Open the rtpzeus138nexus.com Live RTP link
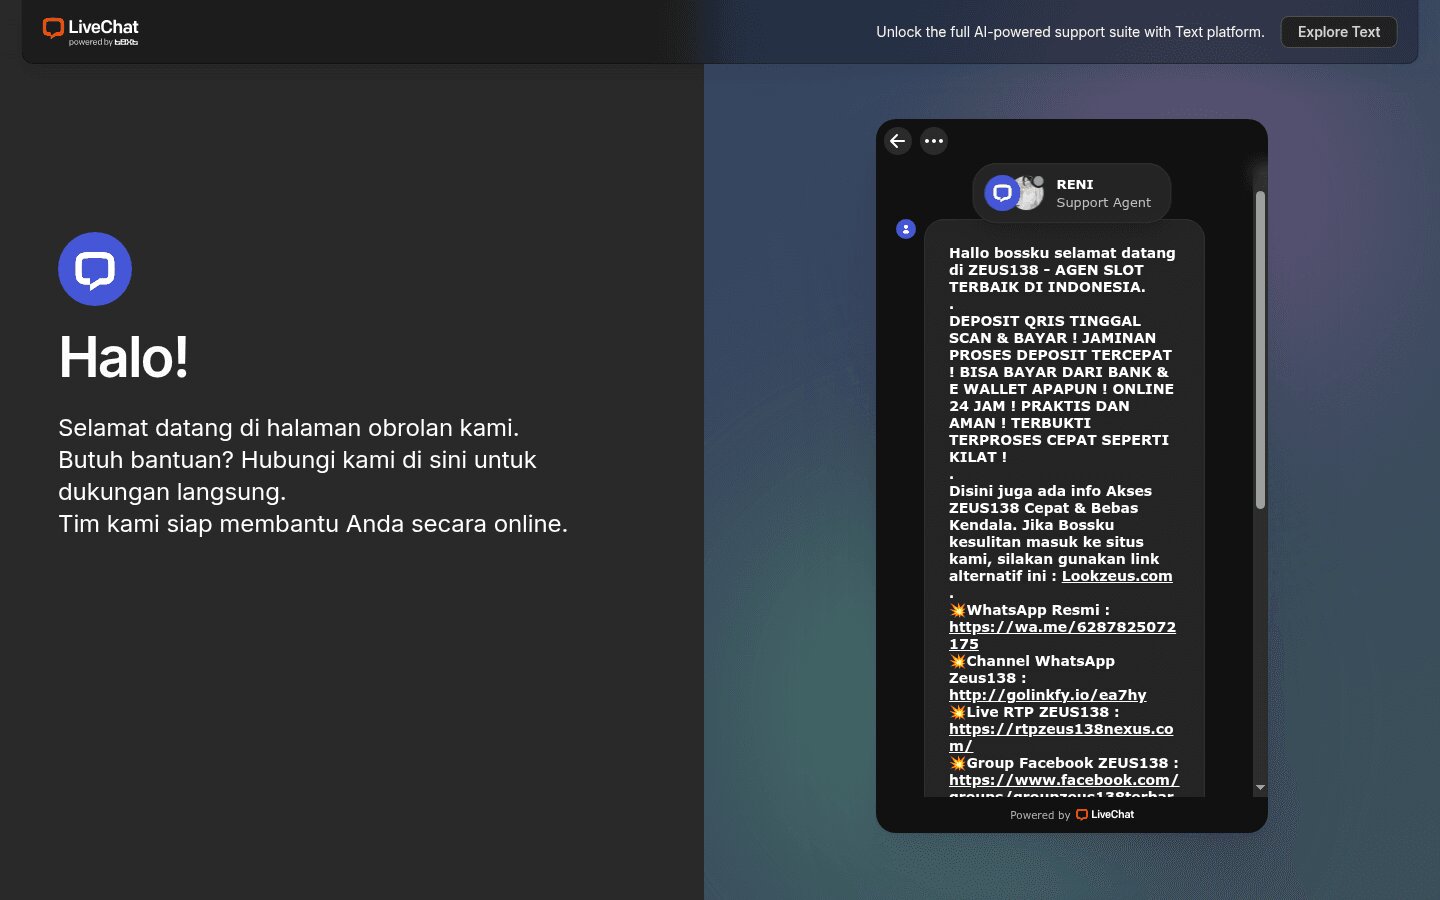 pos(1061,737)
